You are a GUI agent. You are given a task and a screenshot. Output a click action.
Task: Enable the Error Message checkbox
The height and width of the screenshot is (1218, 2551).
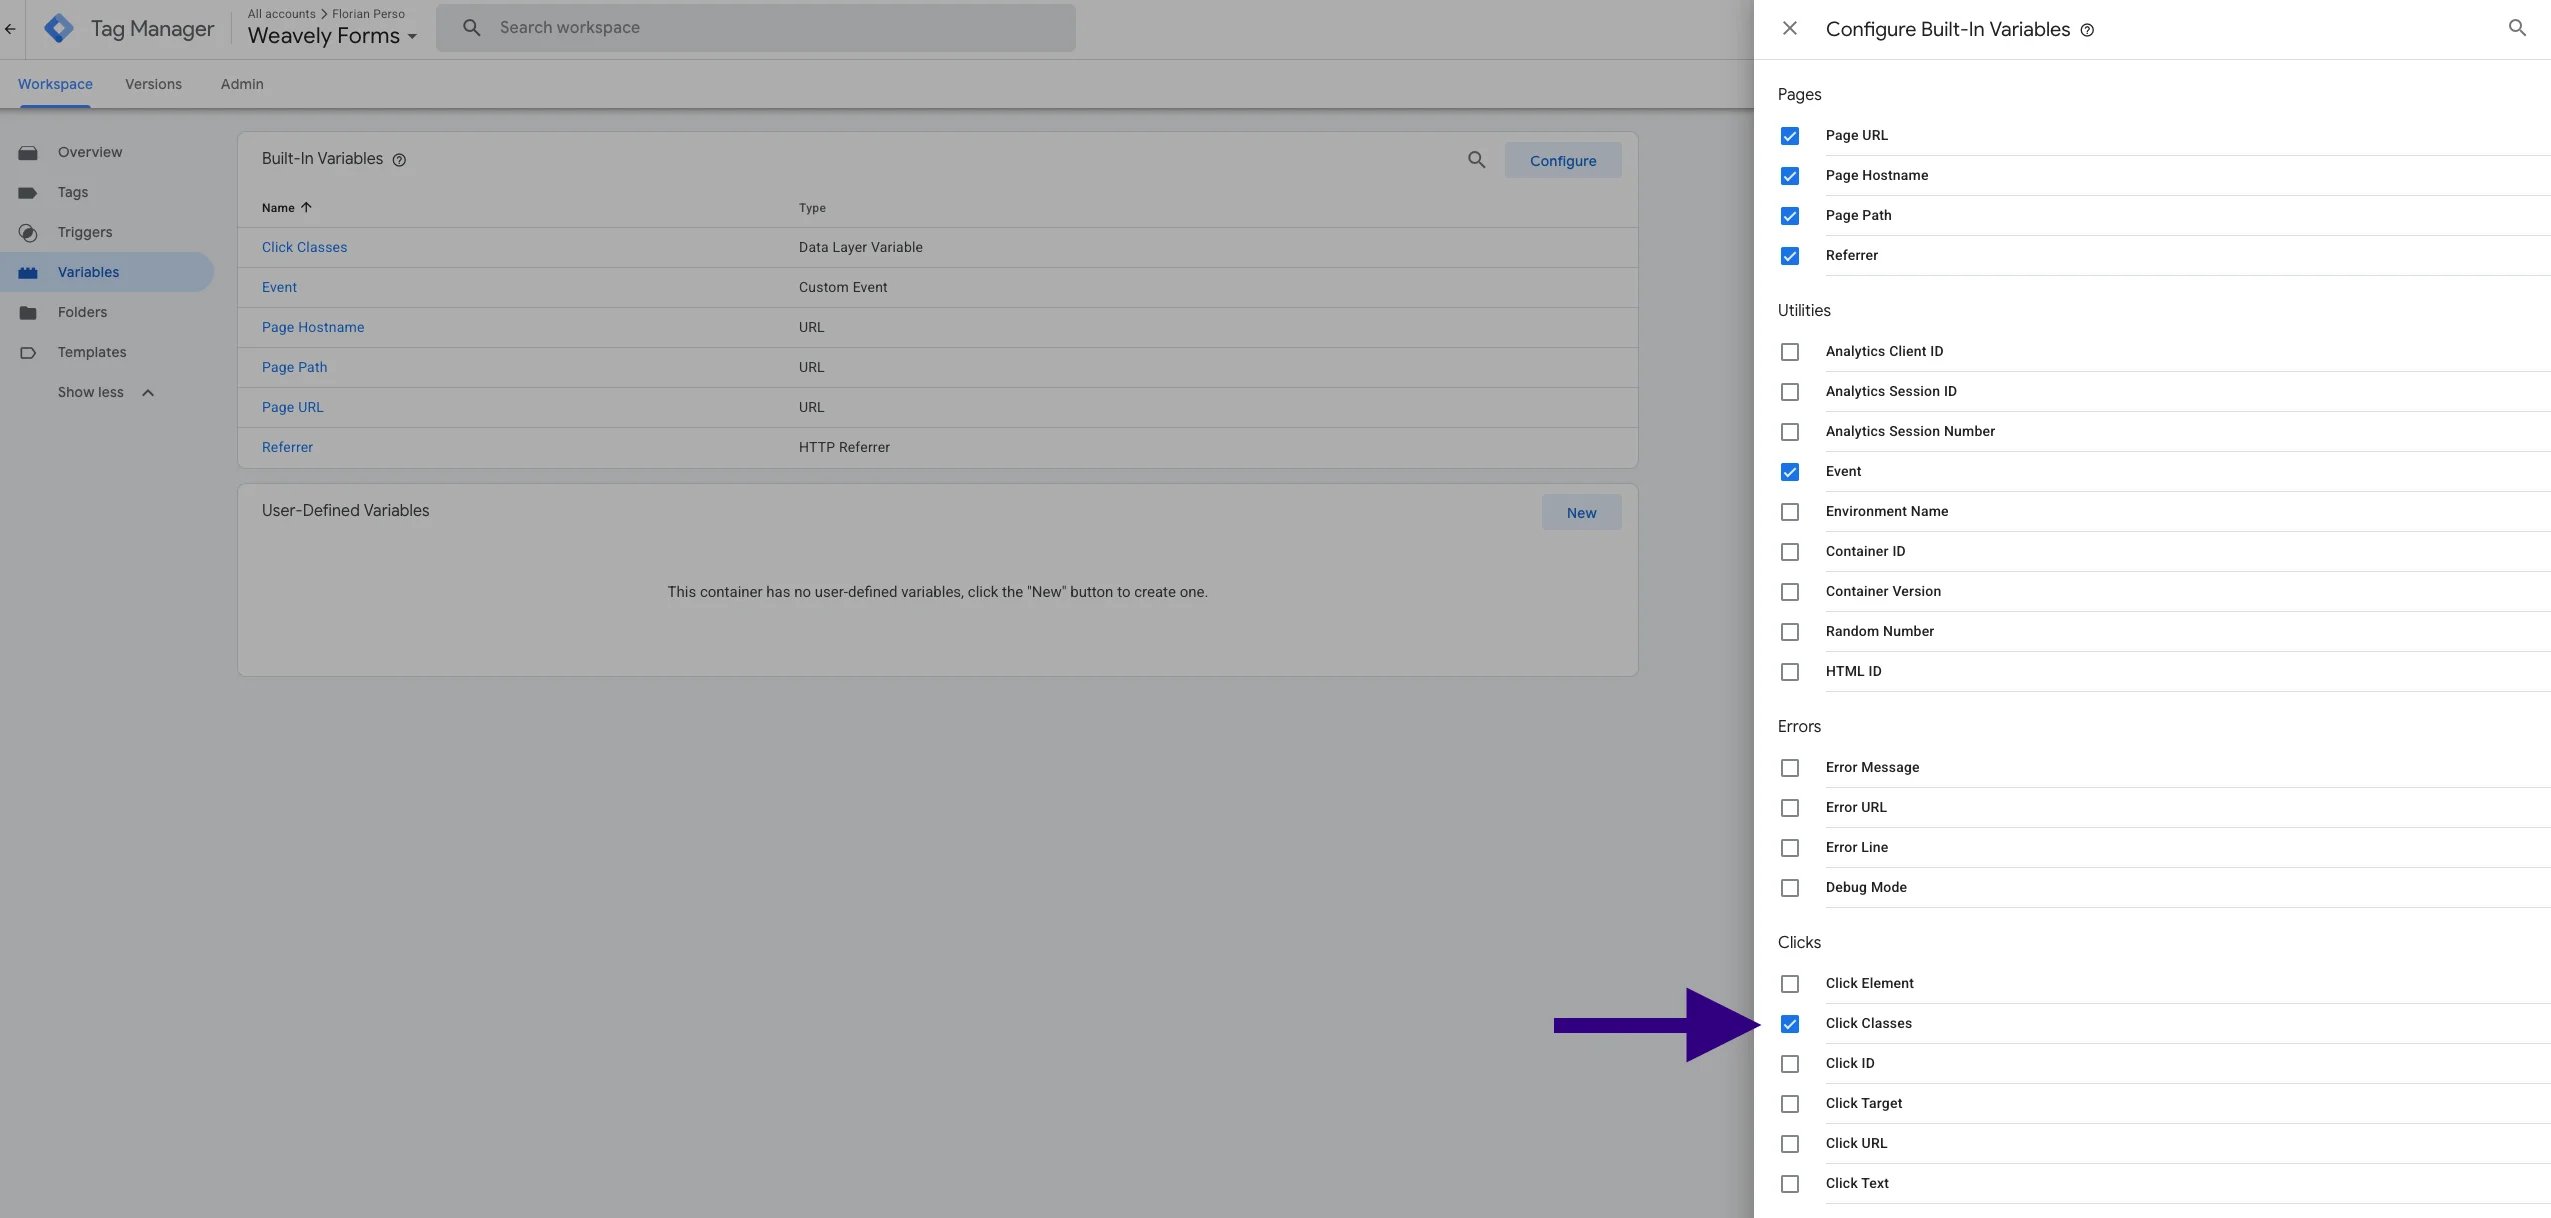click(x=1790, y=768)
